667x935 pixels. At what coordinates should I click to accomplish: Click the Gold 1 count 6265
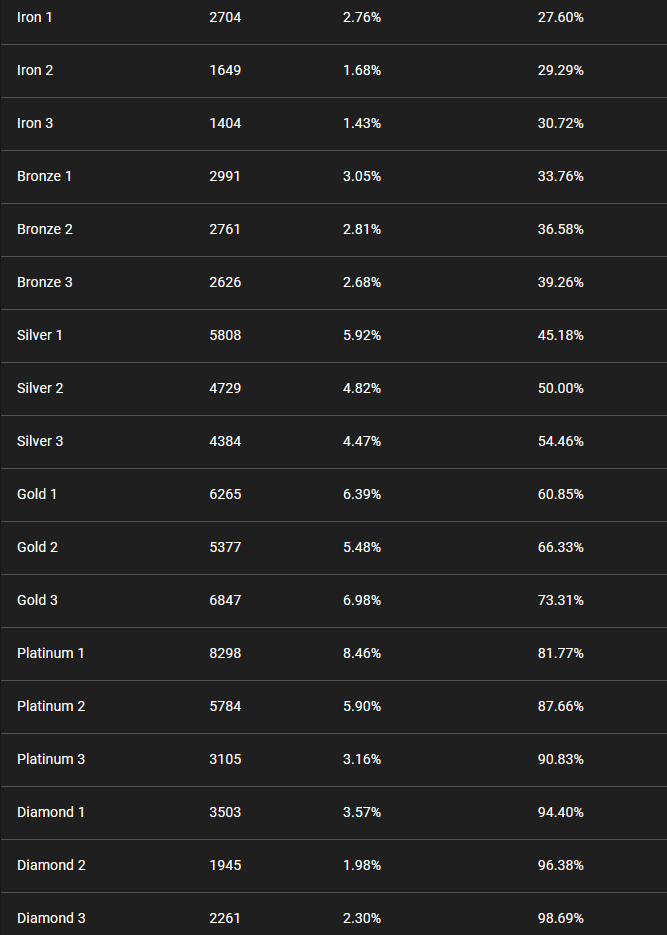pos(225,494)
